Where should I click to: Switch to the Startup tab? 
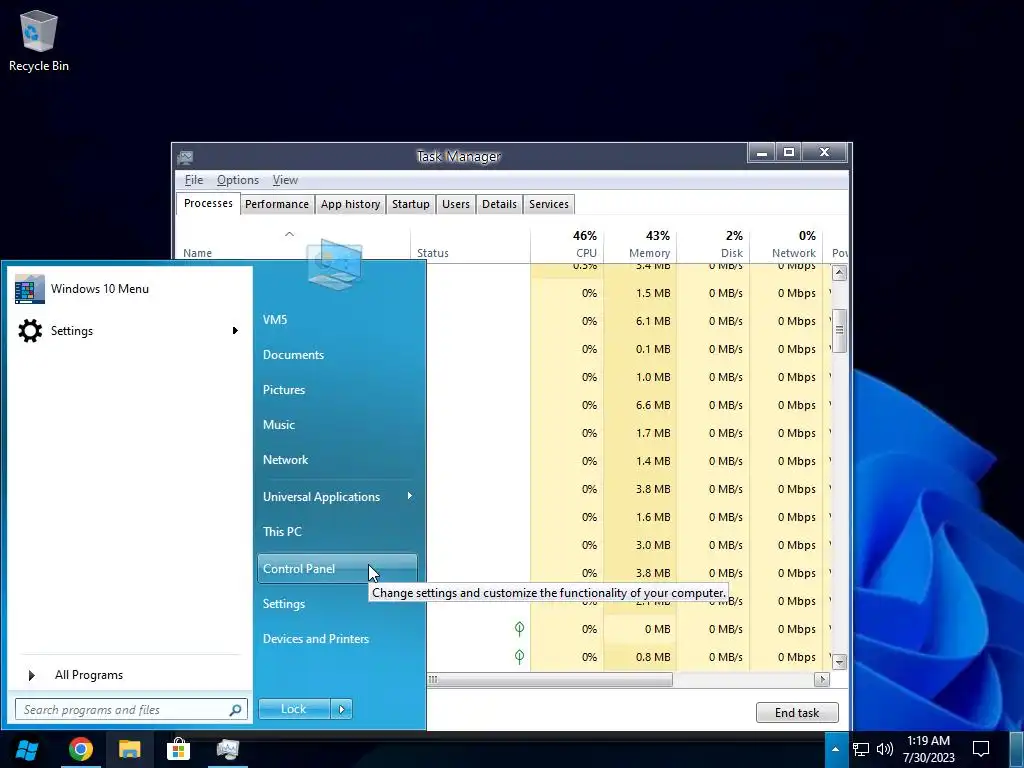click(x=411, y=204)
